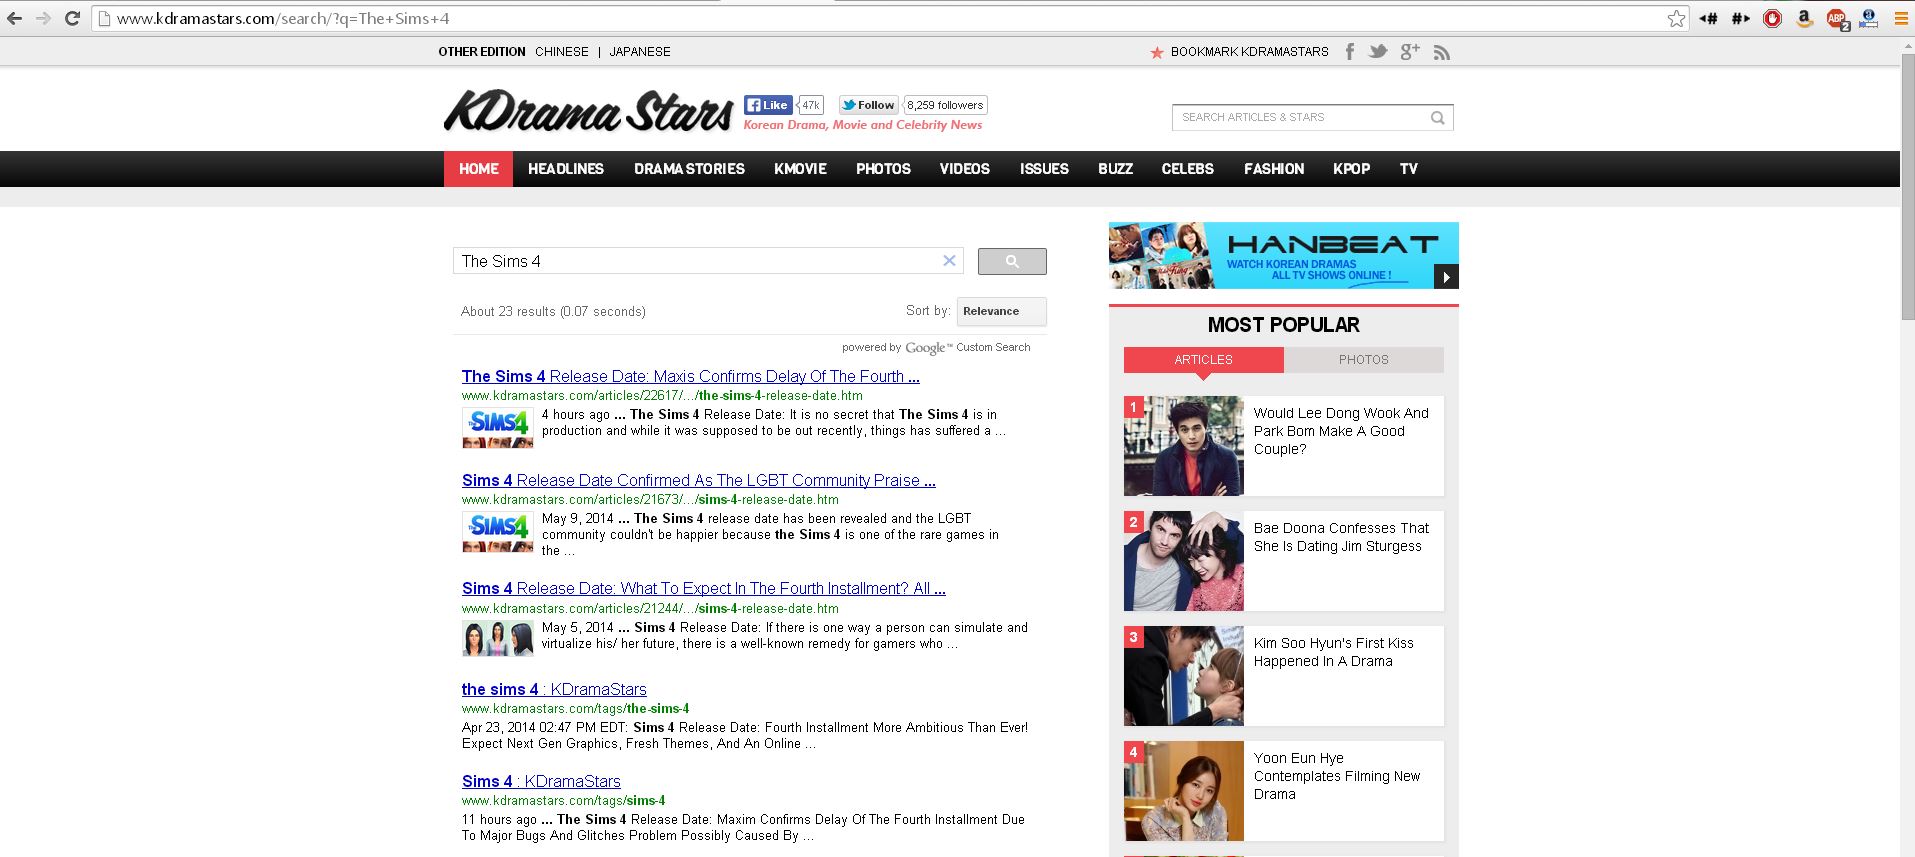Open the red stop-hand extension icon
Screen dimensions: 1915x857
point(1772,19)
